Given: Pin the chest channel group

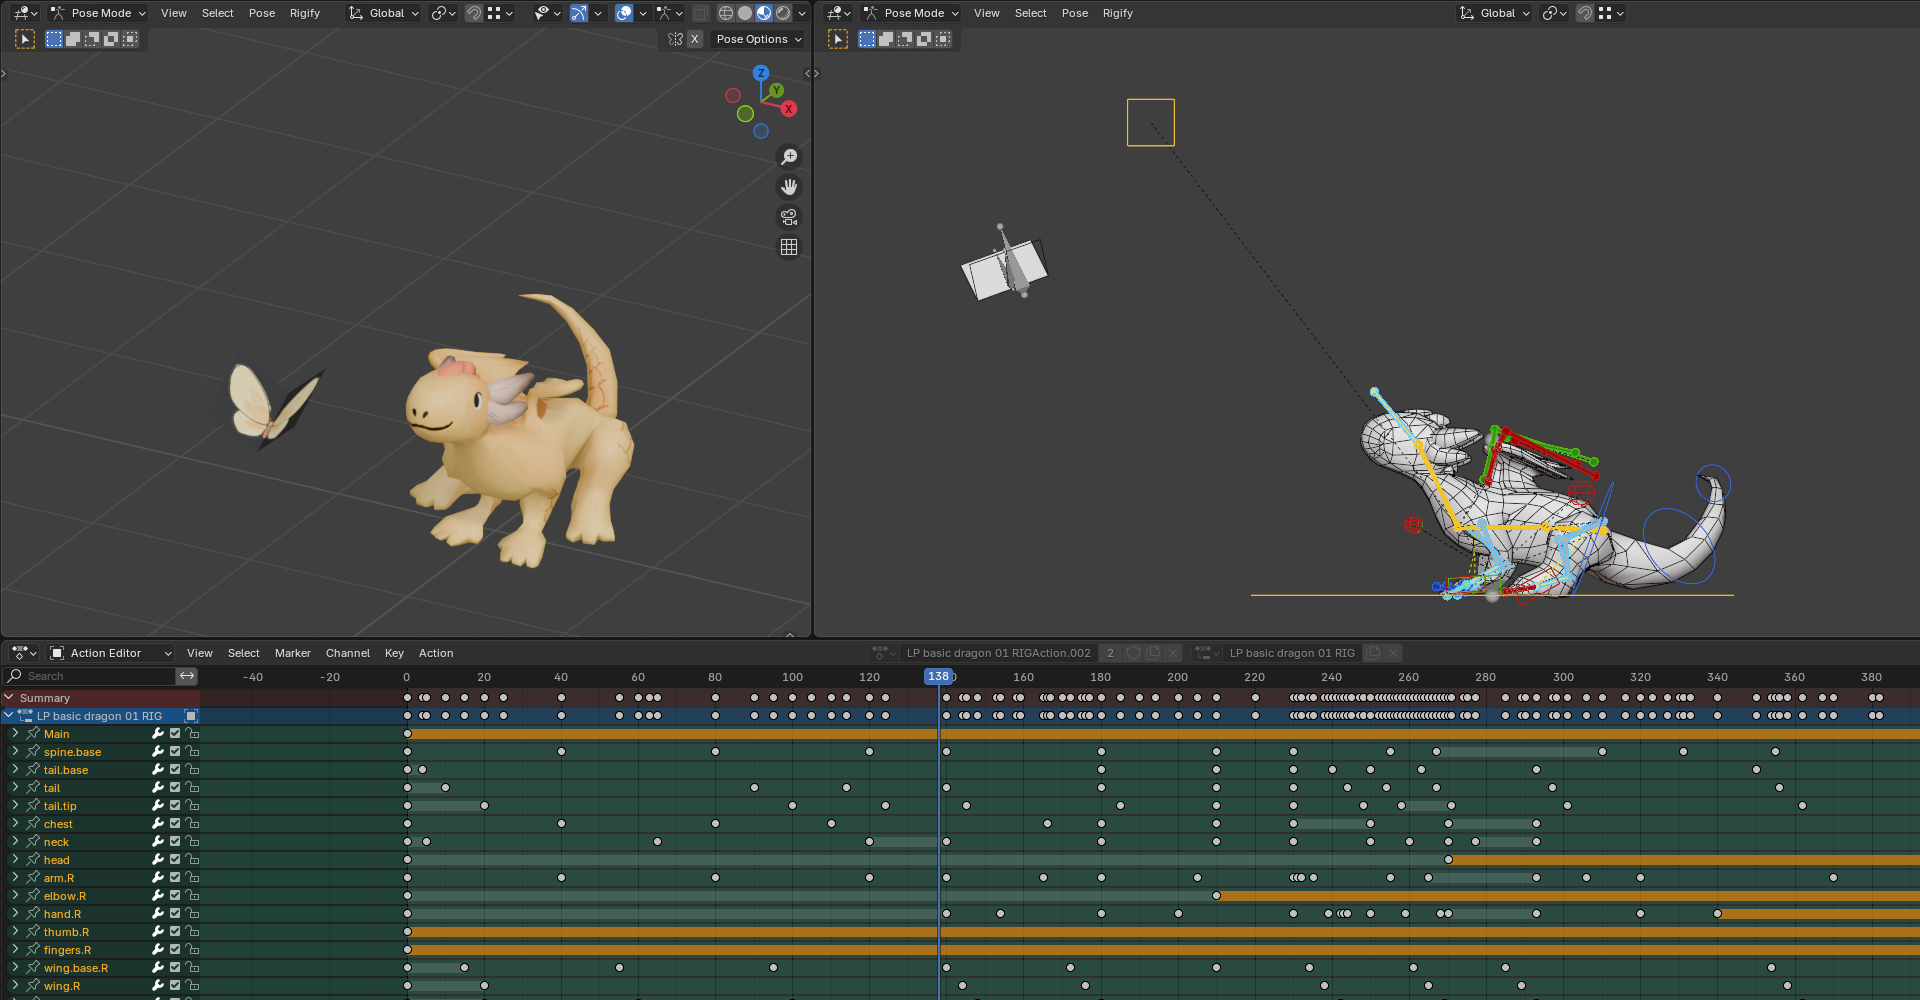Looking at the screenshot, I should click(33, 824).
